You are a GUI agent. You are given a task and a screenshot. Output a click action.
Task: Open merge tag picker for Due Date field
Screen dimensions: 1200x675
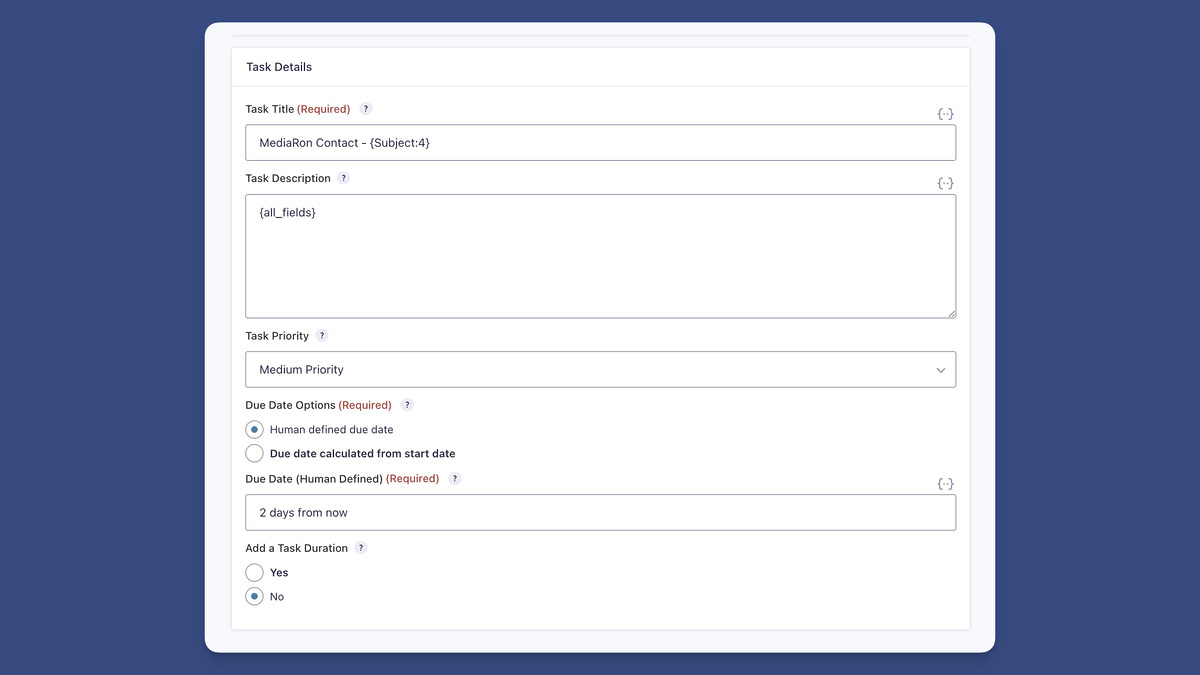[x=945, y=484]
